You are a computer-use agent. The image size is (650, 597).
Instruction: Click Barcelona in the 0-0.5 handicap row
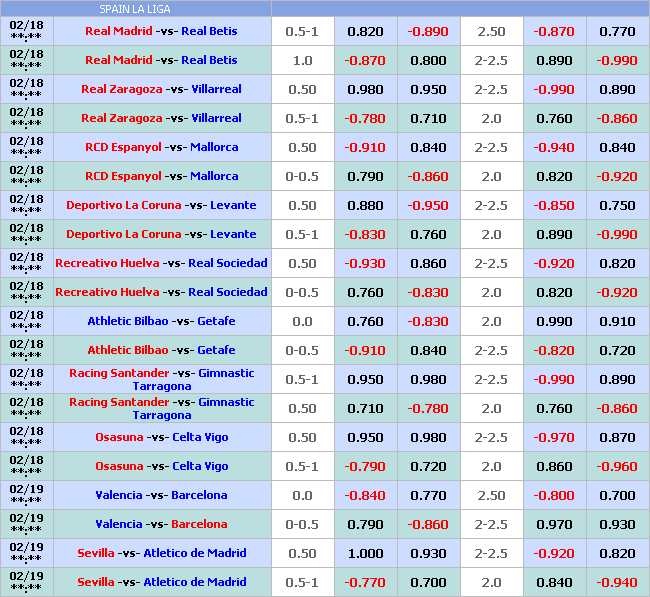[x=199, y=524]
